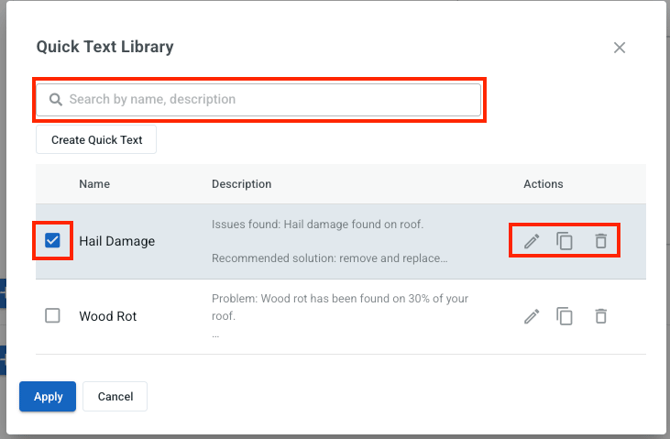Cancel the quick text selection

coord(115,396)
